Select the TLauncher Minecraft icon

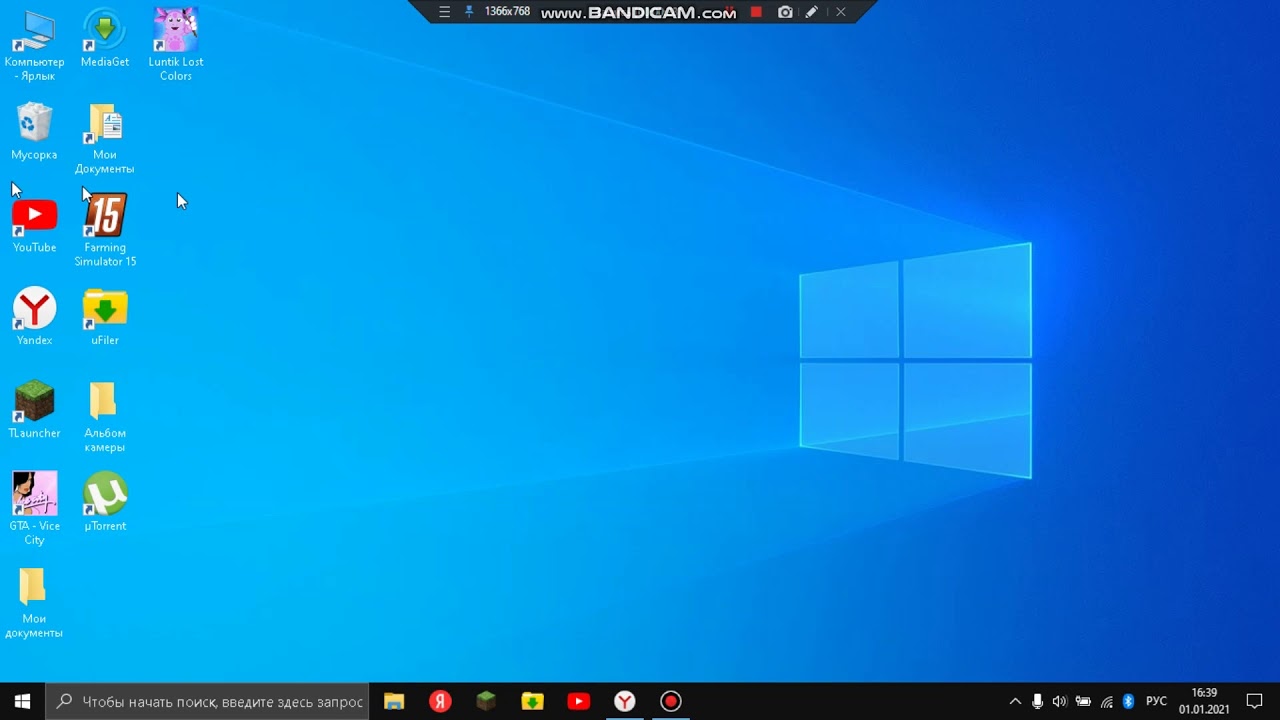(x=34, y=410)
